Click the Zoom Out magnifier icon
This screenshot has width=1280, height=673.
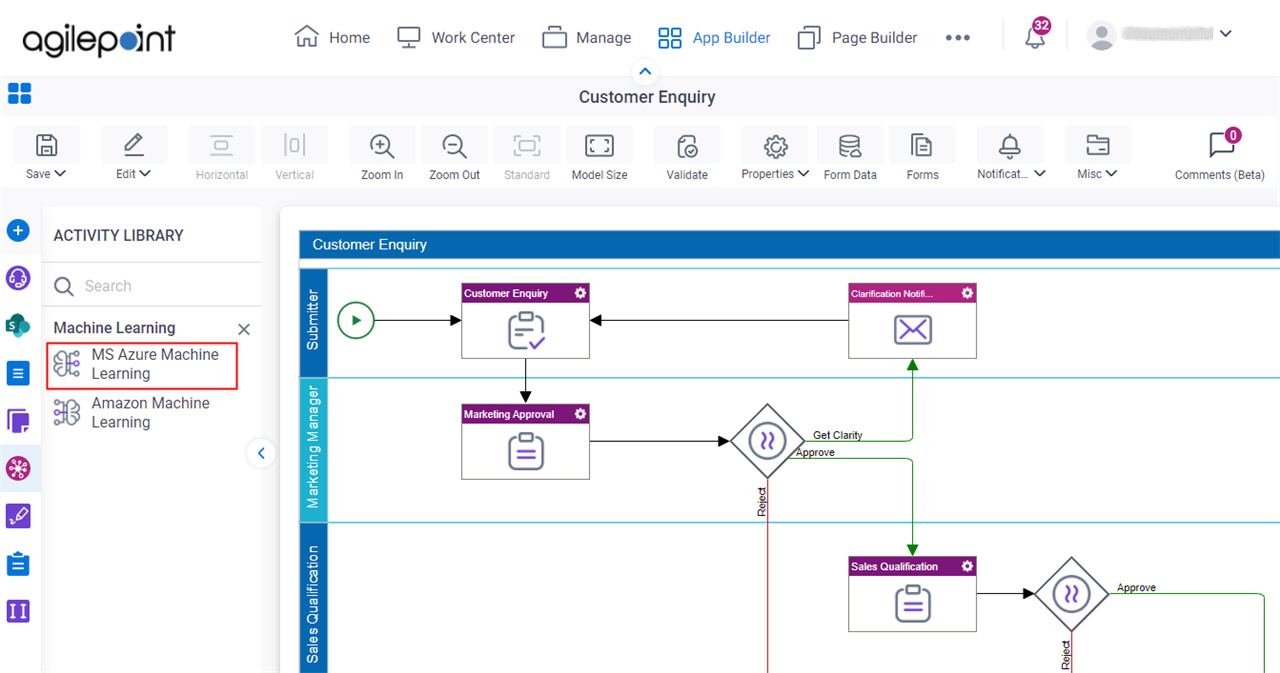(454, 146)
